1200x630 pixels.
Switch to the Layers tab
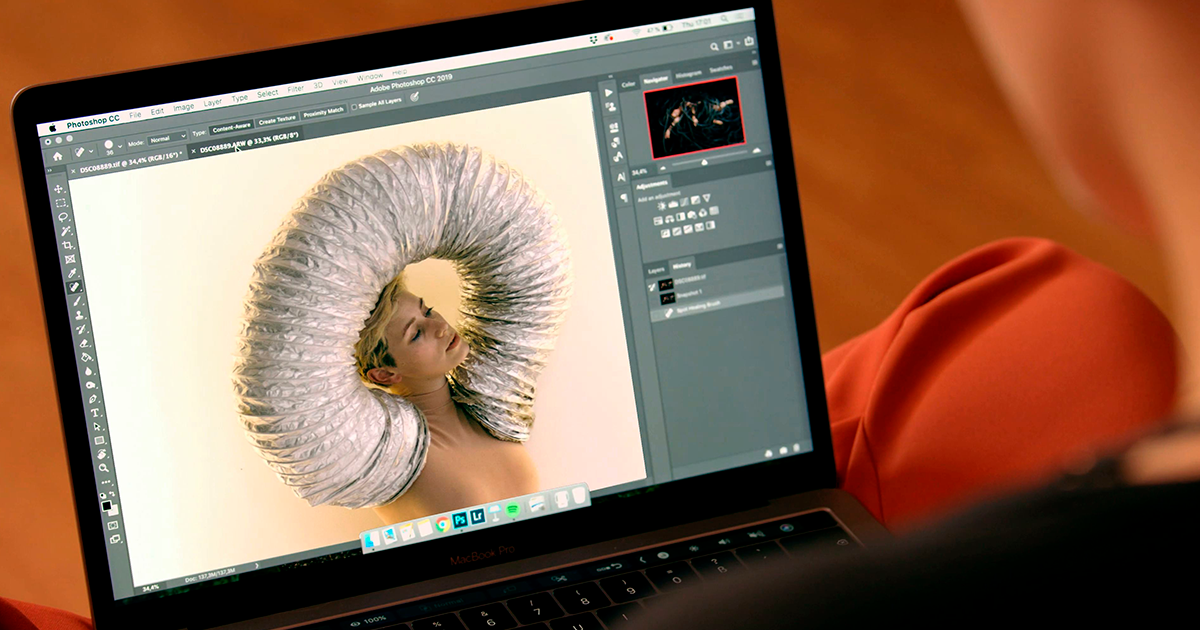(657, 270)
